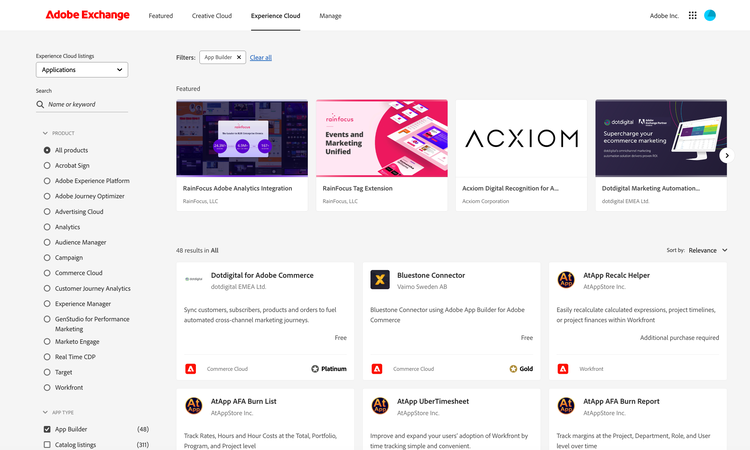The height and width of the screenshot is (450, 750).
Task: Open the Manage tab
Action: pyautogui.click(x=331, y=16)
